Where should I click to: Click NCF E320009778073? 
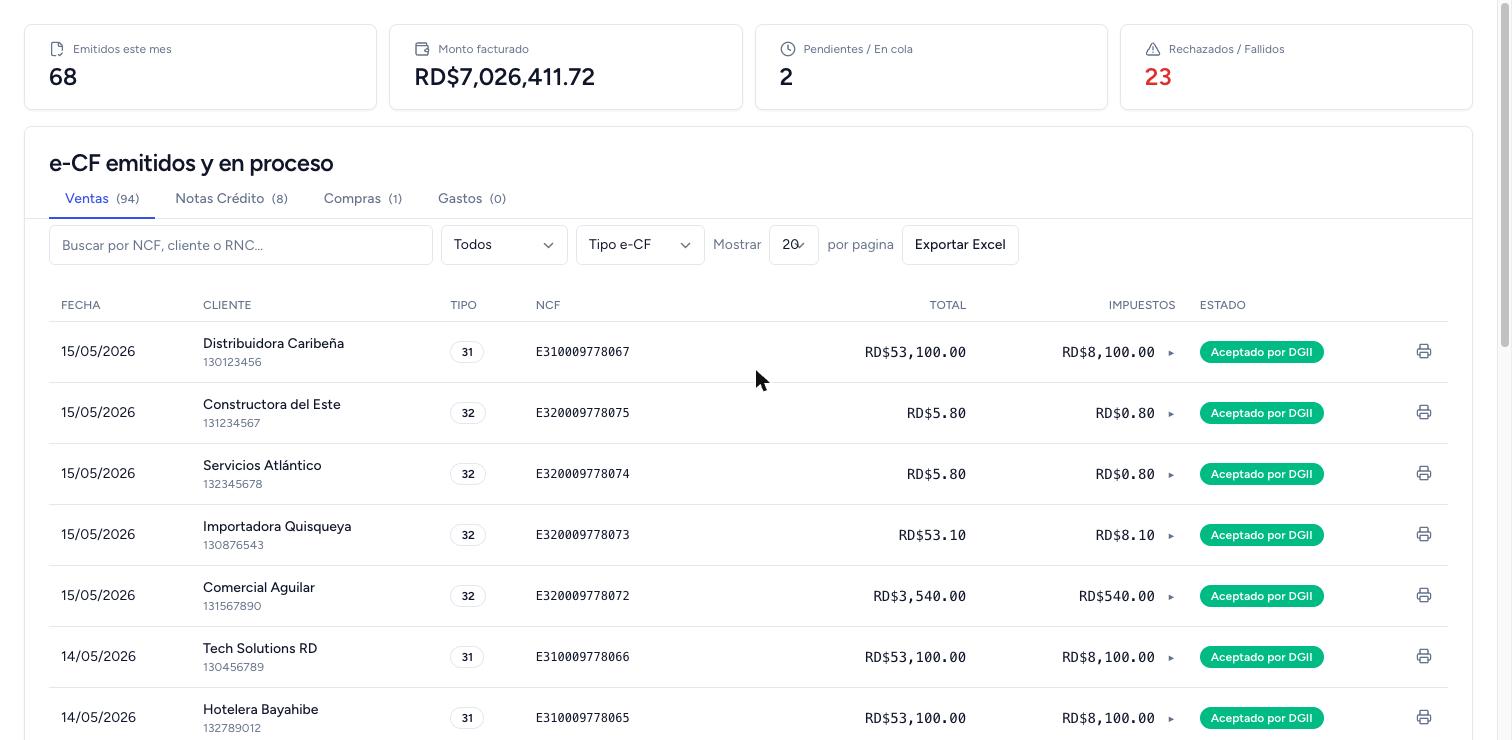click(583, 535)
